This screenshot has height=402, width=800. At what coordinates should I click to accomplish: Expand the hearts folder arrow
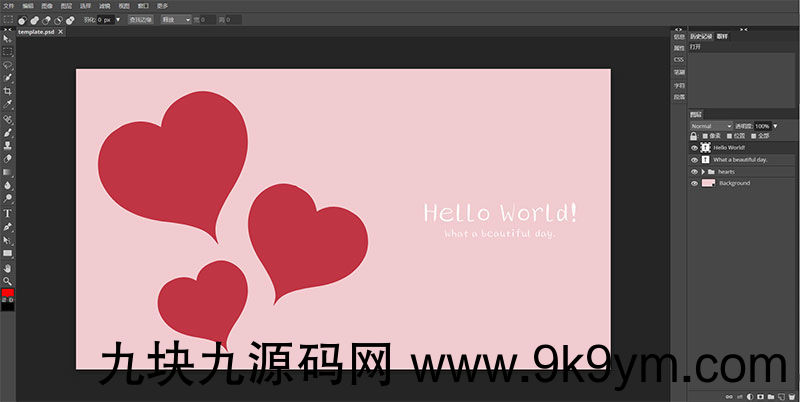click(703, 172)
